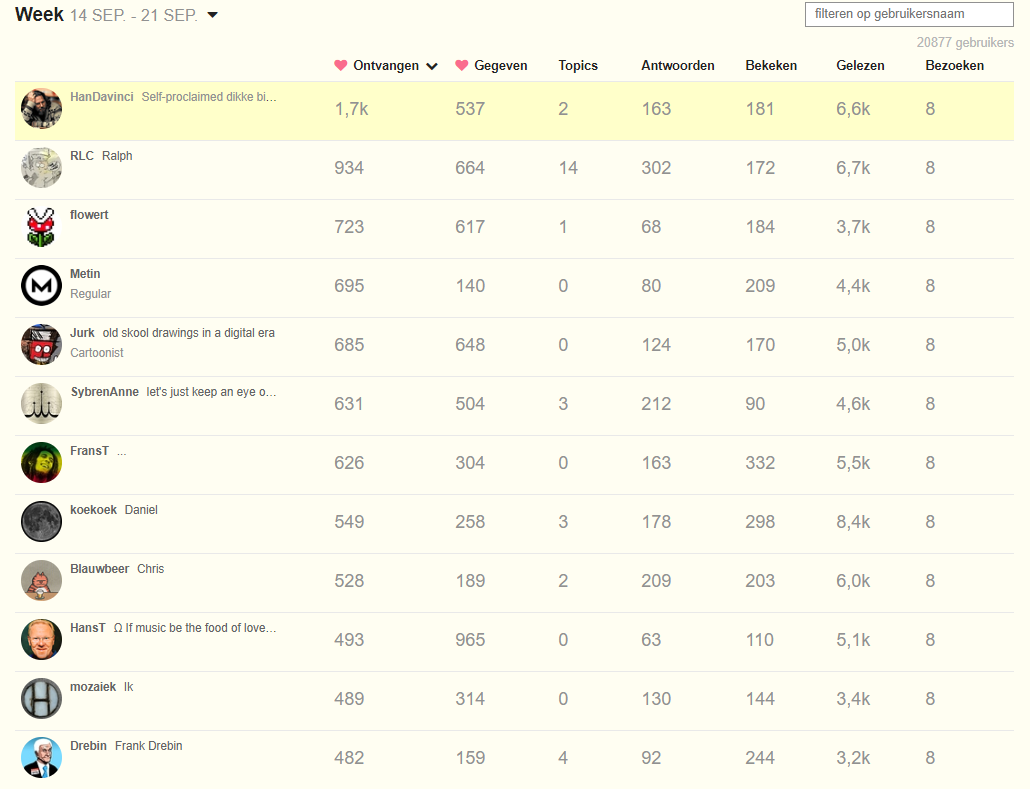Focus the filteren op gebruikersnaam field
1030x789 pixels.
909,14
